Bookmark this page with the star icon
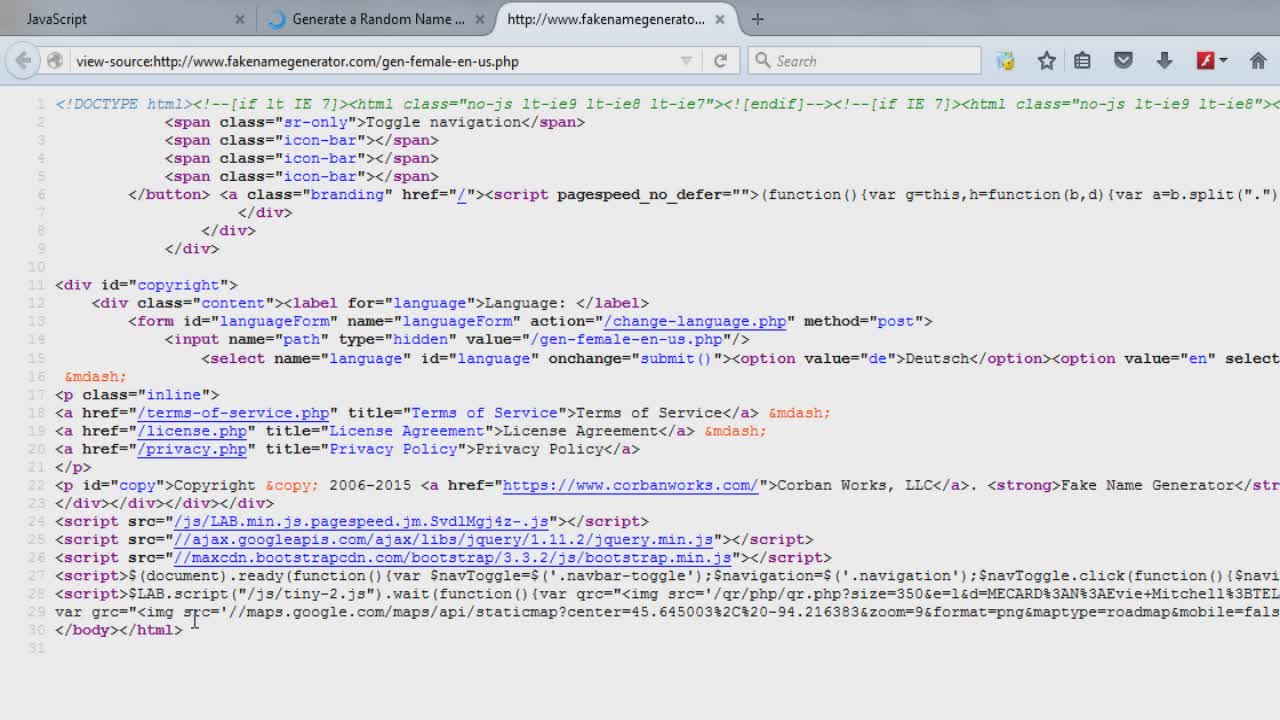 coord(1046,61)
